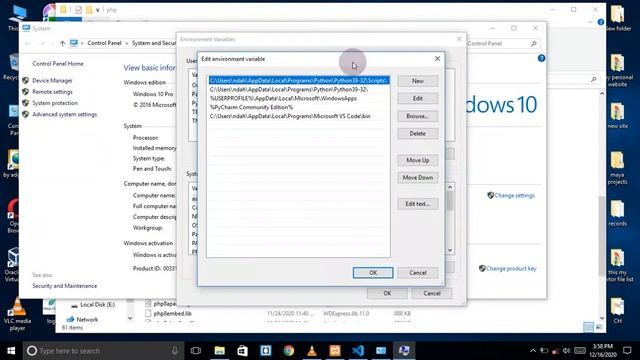Click OK in Environment Variables dialog
This screenshot has width=640, height=360.
tap(387, 293)
